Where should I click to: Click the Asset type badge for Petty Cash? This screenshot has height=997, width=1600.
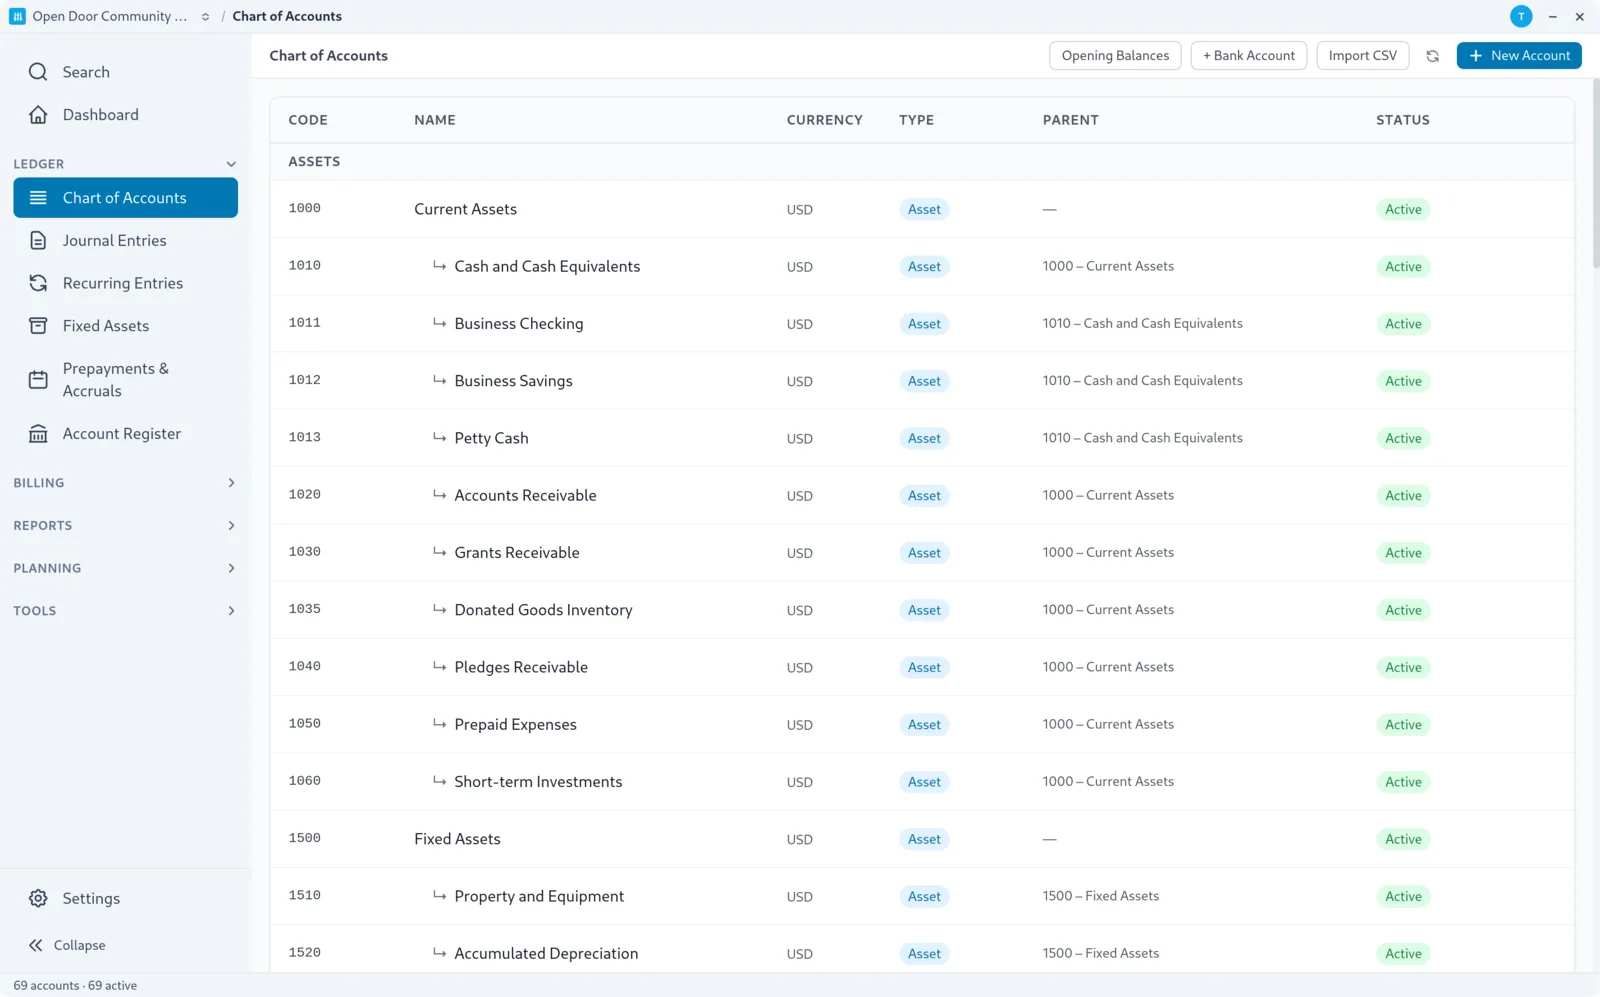pyautogui.click(x=924, y=438)
